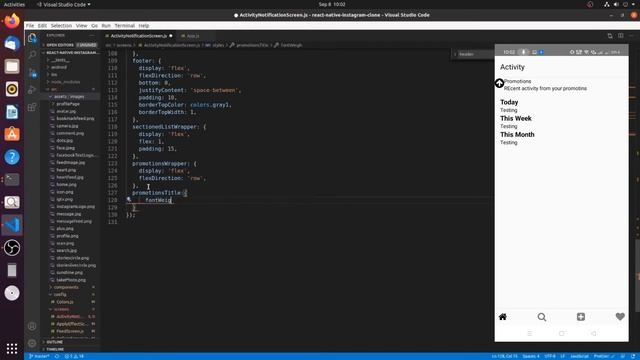Open the Accounts icon in activity bar
The height and width of the screenshot is (360, 640).
click(x=32, y=326)
